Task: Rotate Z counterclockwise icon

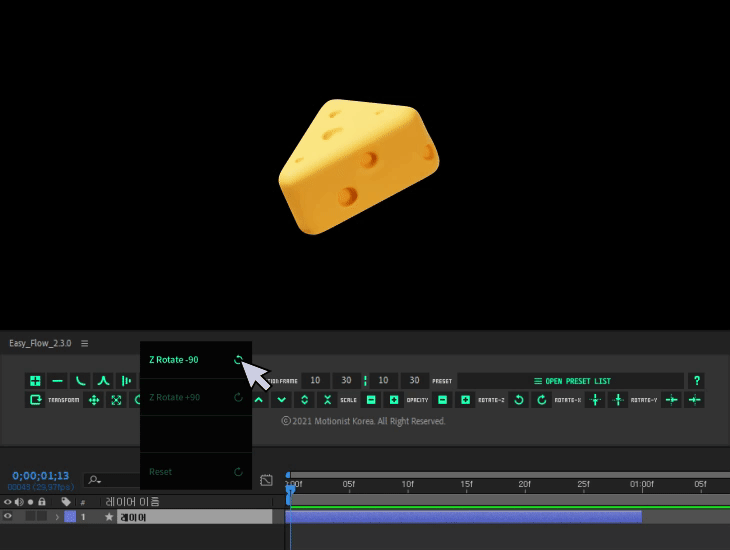Action: coord(519,400)
